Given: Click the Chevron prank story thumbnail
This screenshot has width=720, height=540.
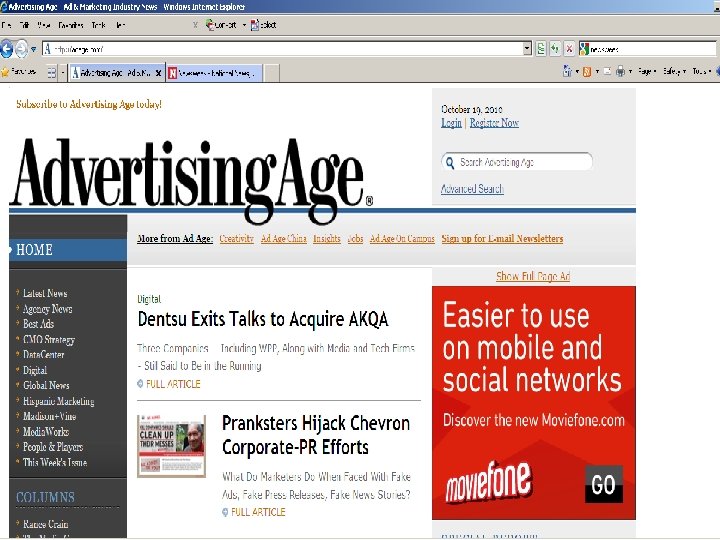Looking at the screenshot, I should [171, 446].
